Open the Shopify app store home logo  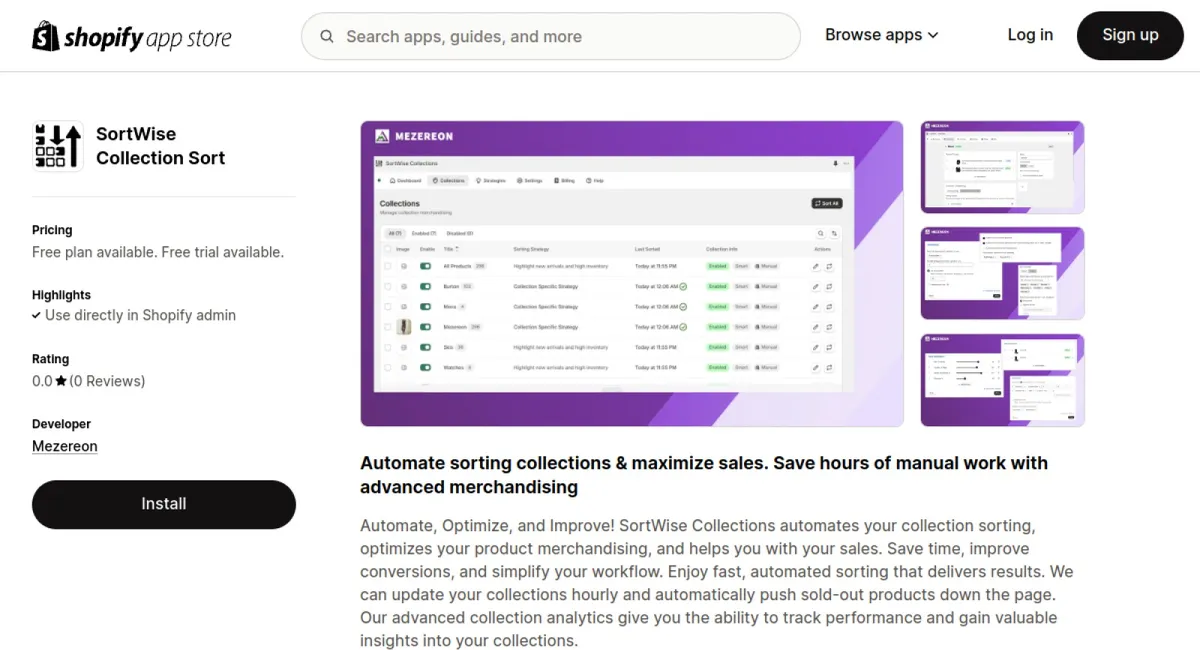click(132, 37)
